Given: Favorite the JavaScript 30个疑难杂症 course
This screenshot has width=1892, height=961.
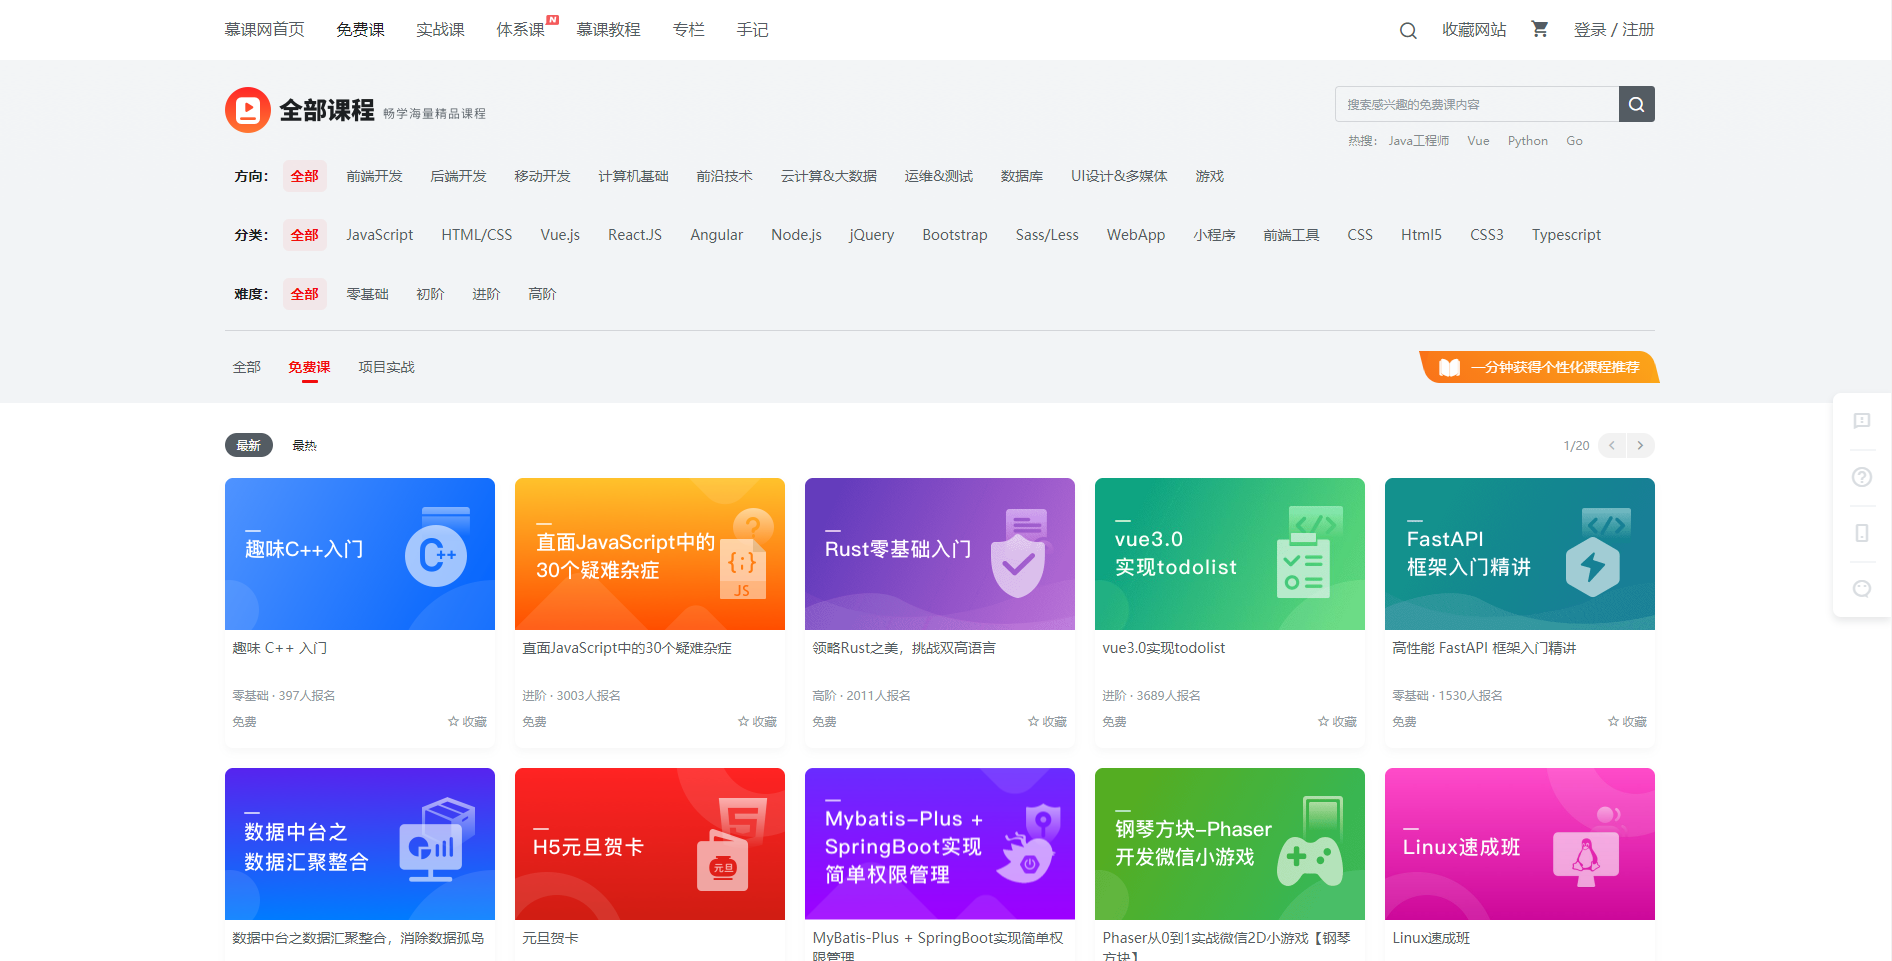Looking at the screenshot, I should [757, 721].
